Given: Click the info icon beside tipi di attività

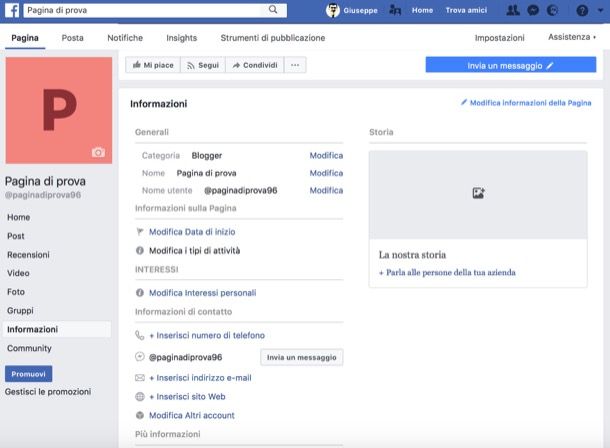Looking at the screenshot, I should point(140,250).
